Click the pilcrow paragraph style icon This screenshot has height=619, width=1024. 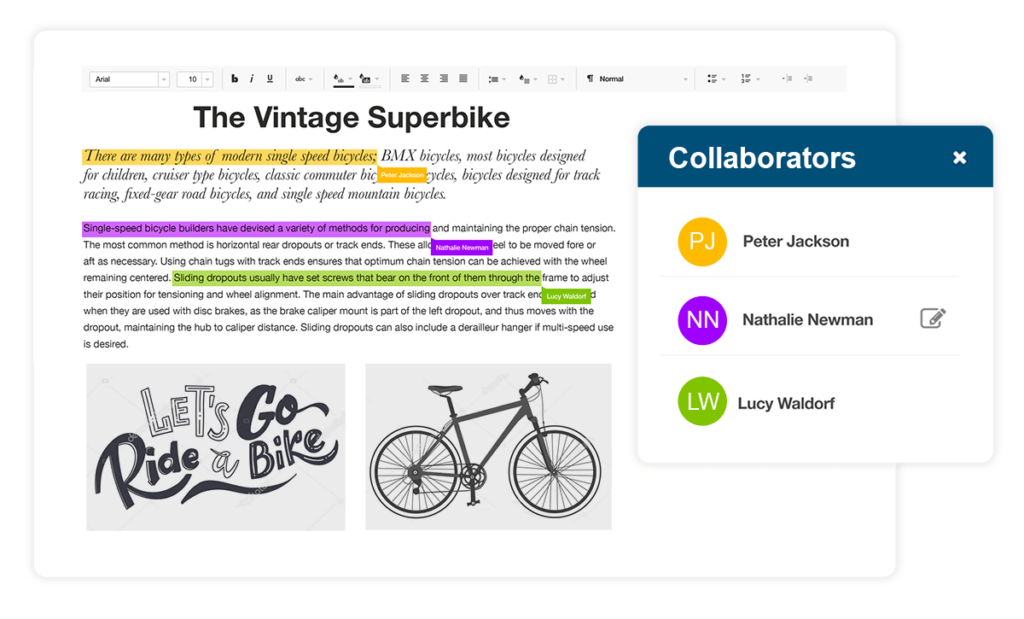coord(590,78)
